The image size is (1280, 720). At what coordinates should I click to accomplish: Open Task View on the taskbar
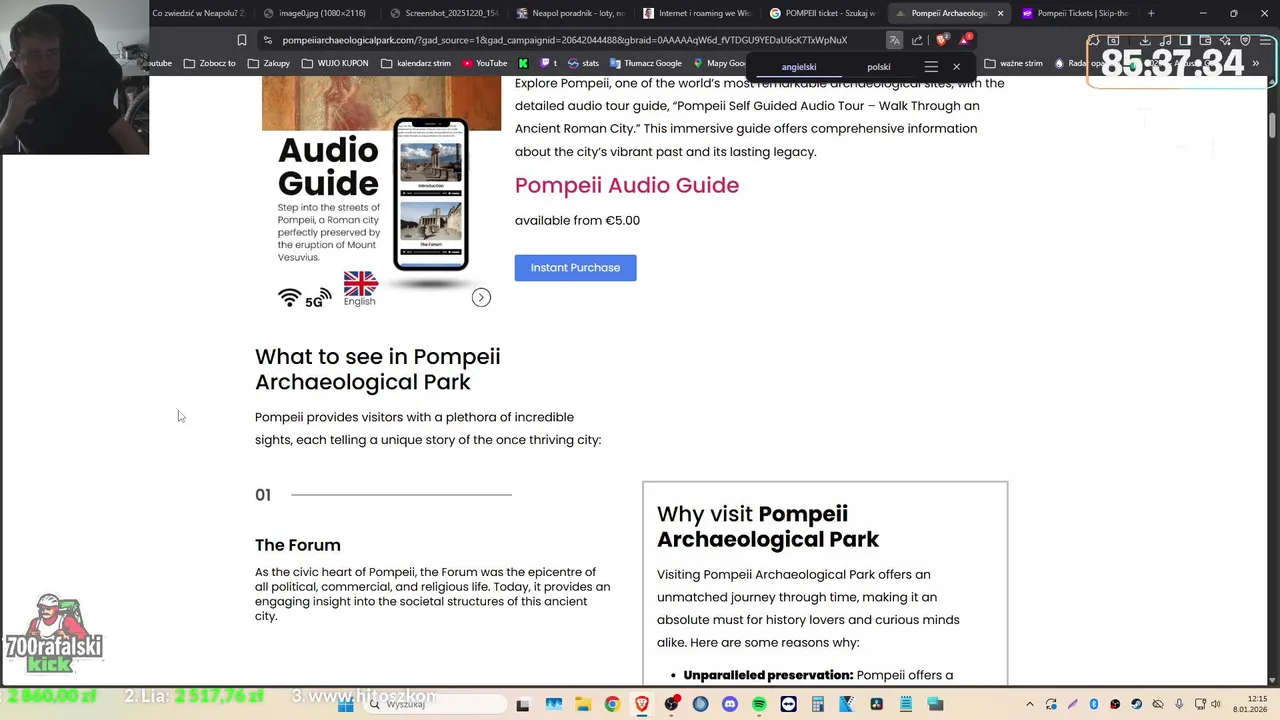click(522, 705)
